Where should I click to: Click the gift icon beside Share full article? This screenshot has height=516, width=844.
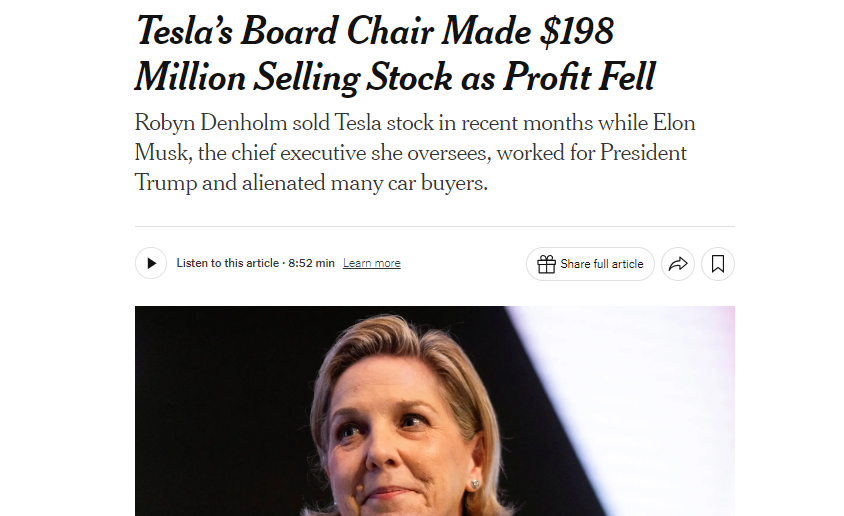coord(546,264)
